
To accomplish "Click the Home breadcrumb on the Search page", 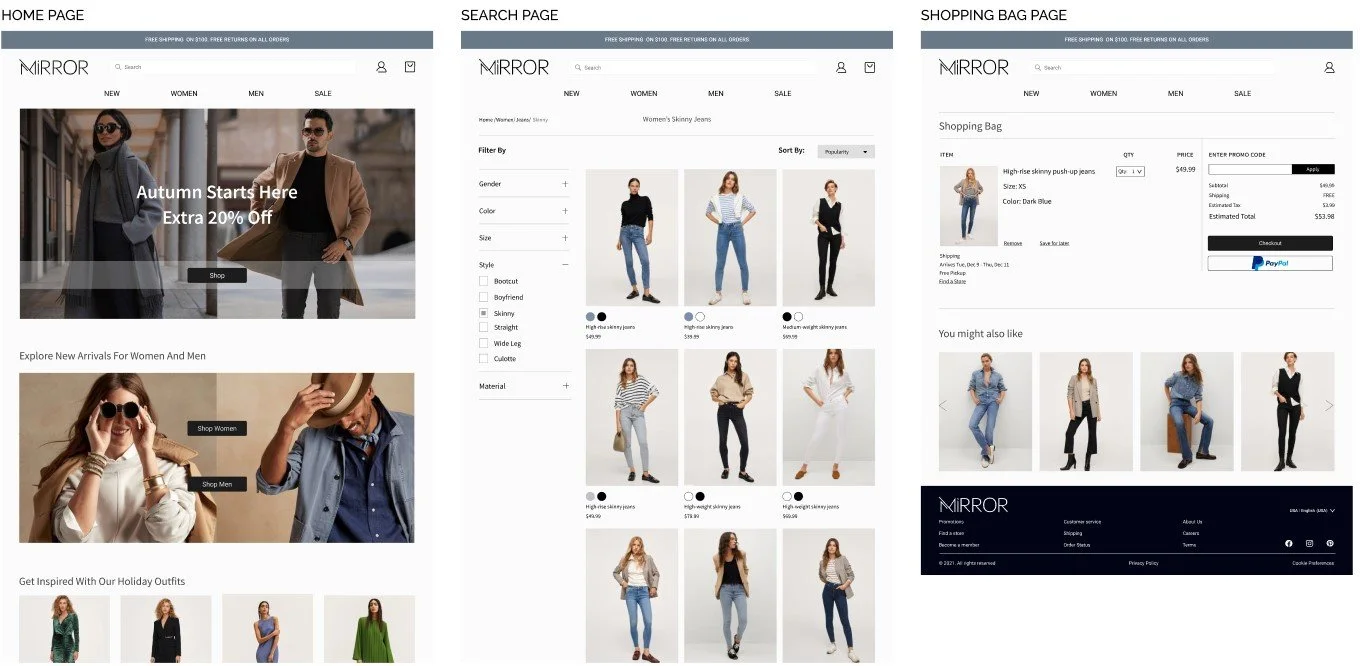I will coord(486,120).
